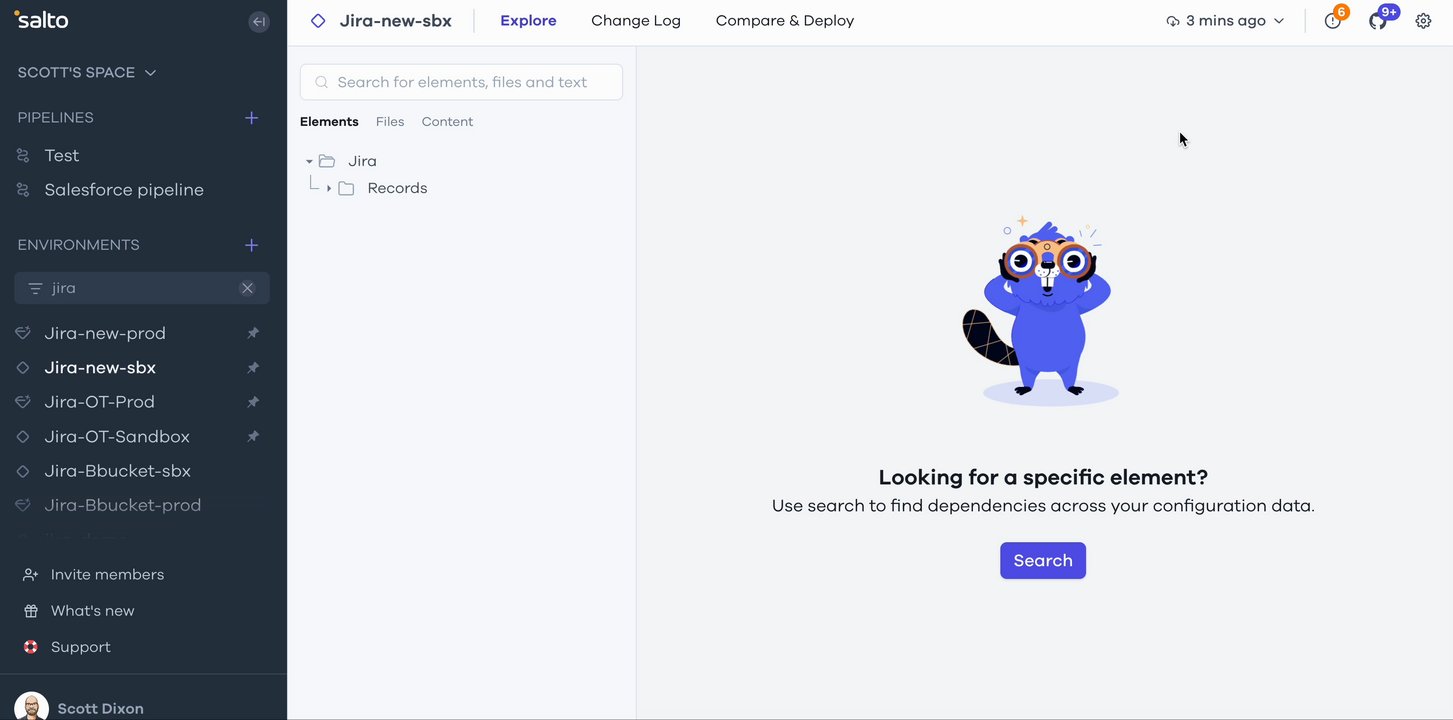Click the Invite members person icon
This screenshot has width=1453, height=720.
point(31,575)
